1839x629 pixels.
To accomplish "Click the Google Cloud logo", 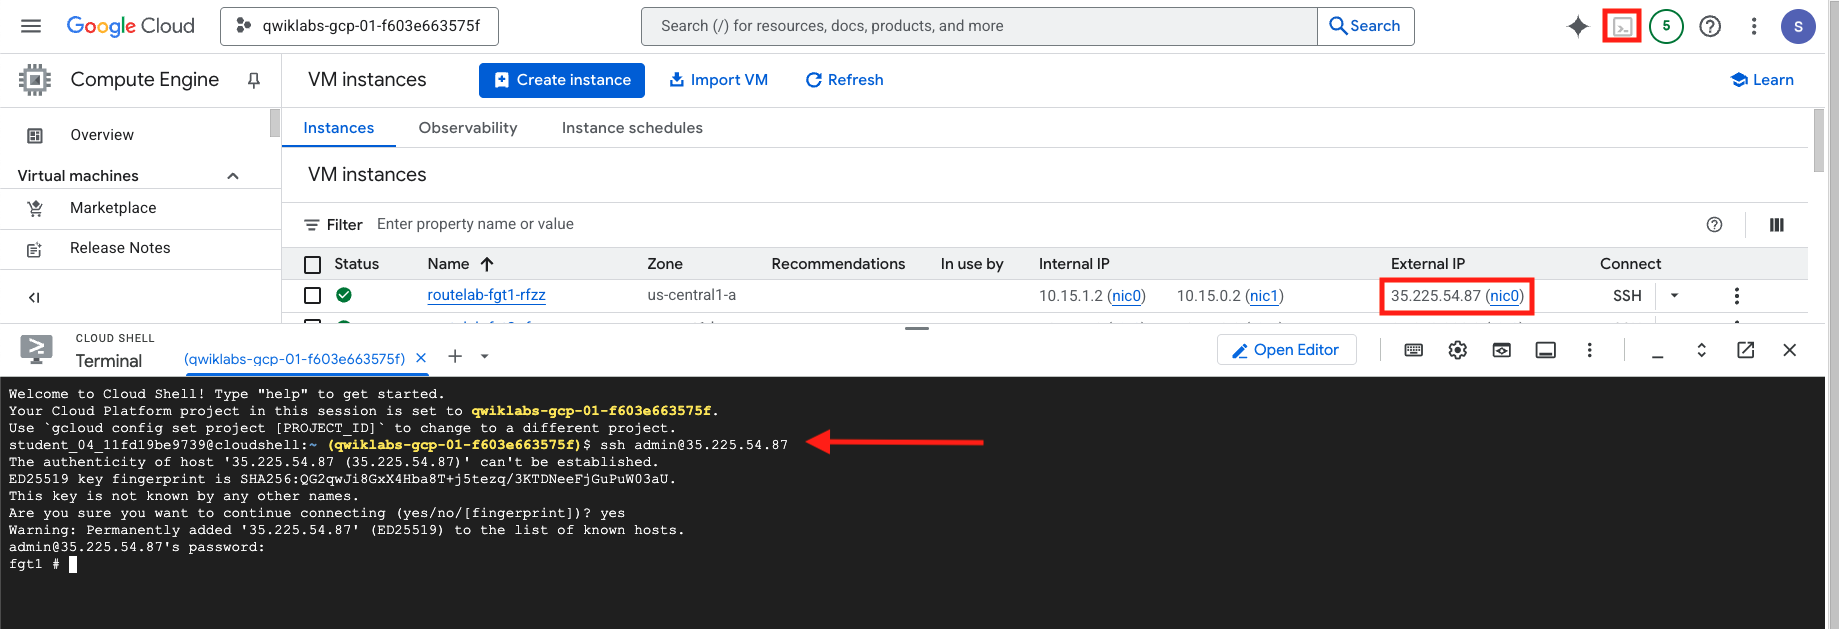I will (131, 26).
